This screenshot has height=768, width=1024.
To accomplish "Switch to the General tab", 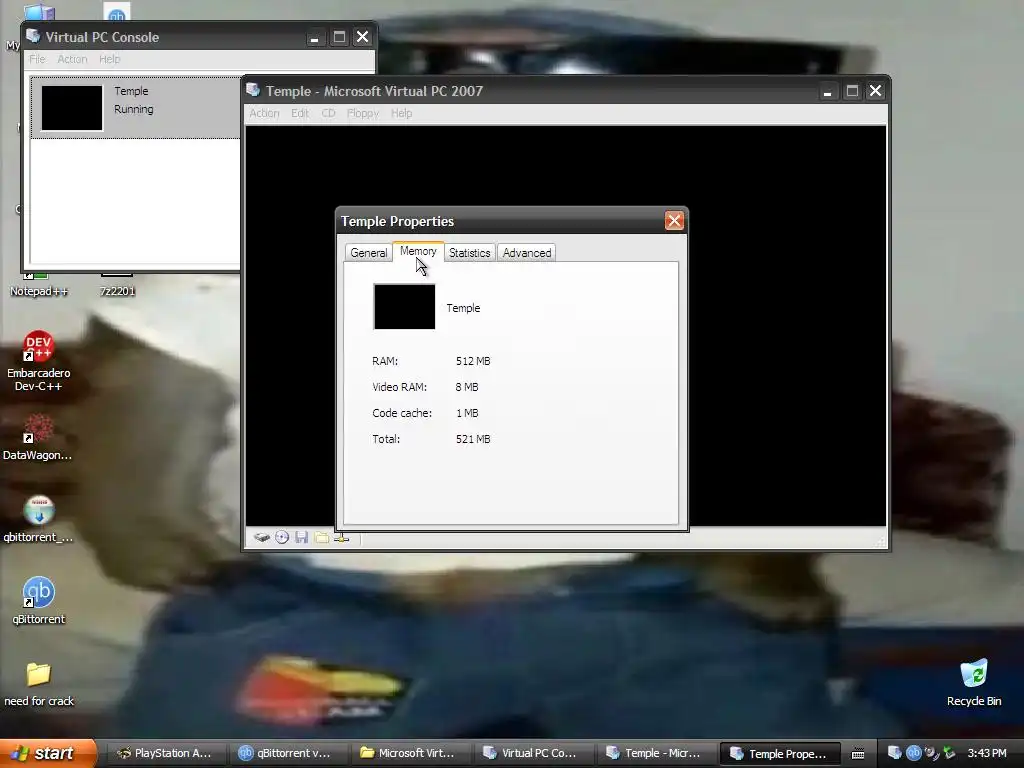I will click(x=368, y=253).
